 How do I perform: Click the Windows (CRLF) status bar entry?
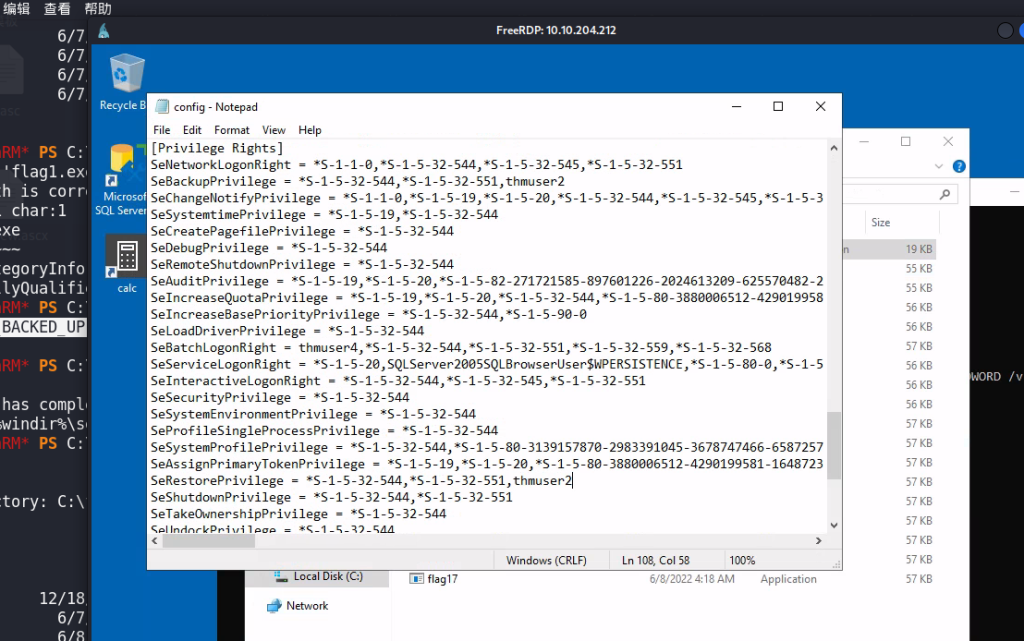(546, 560)
